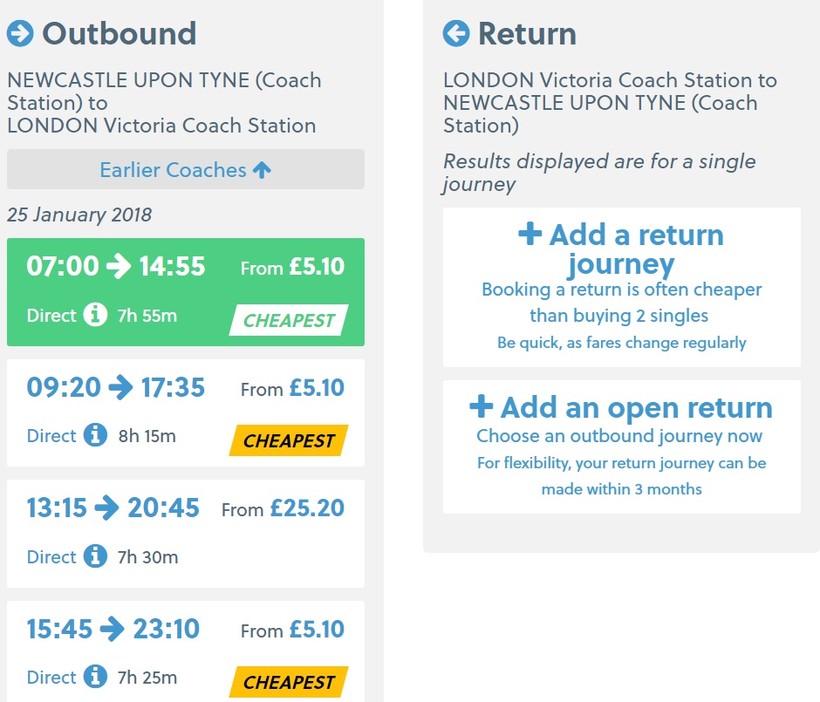Click the white CHEAPEST badge on 07:00 coach

(x=289, y=320)
